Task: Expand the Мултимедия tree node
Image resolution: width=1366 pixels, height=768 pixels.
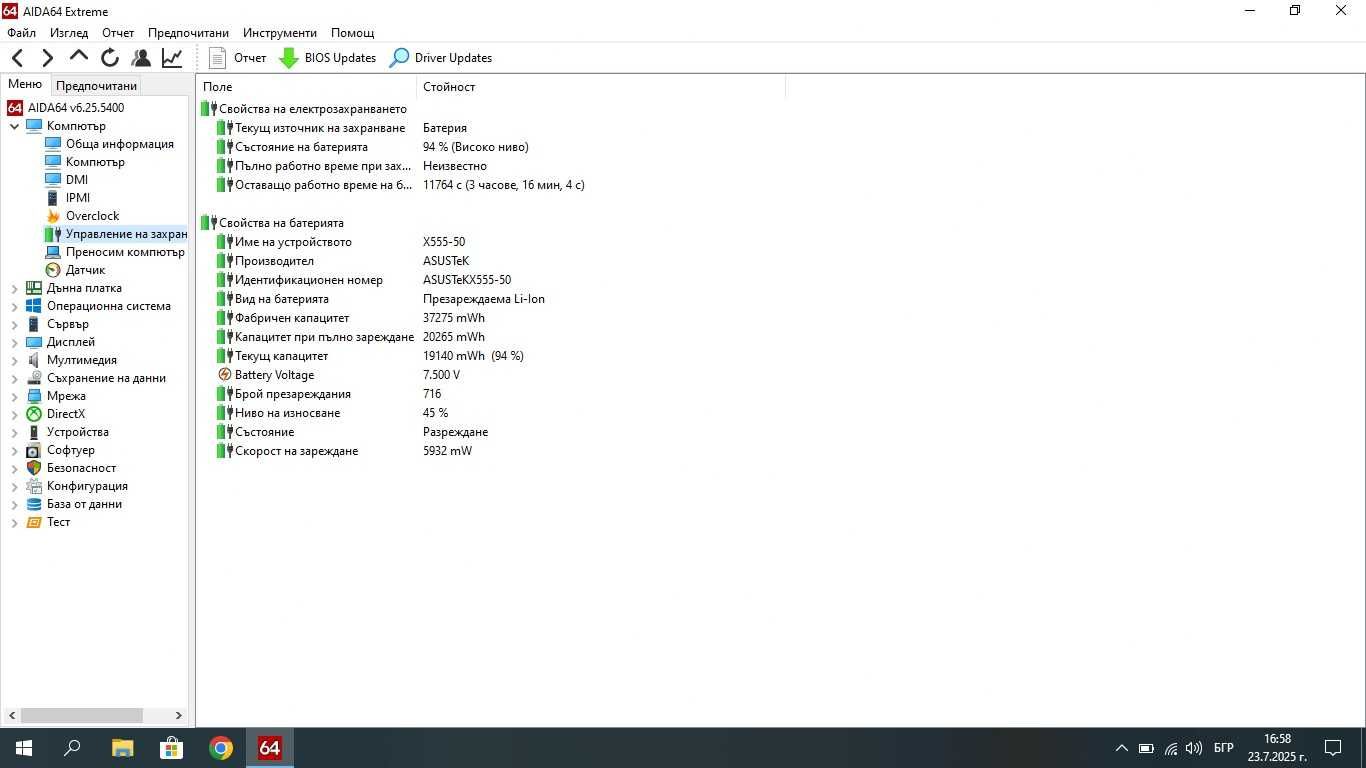Action: (x=15, y=360)
